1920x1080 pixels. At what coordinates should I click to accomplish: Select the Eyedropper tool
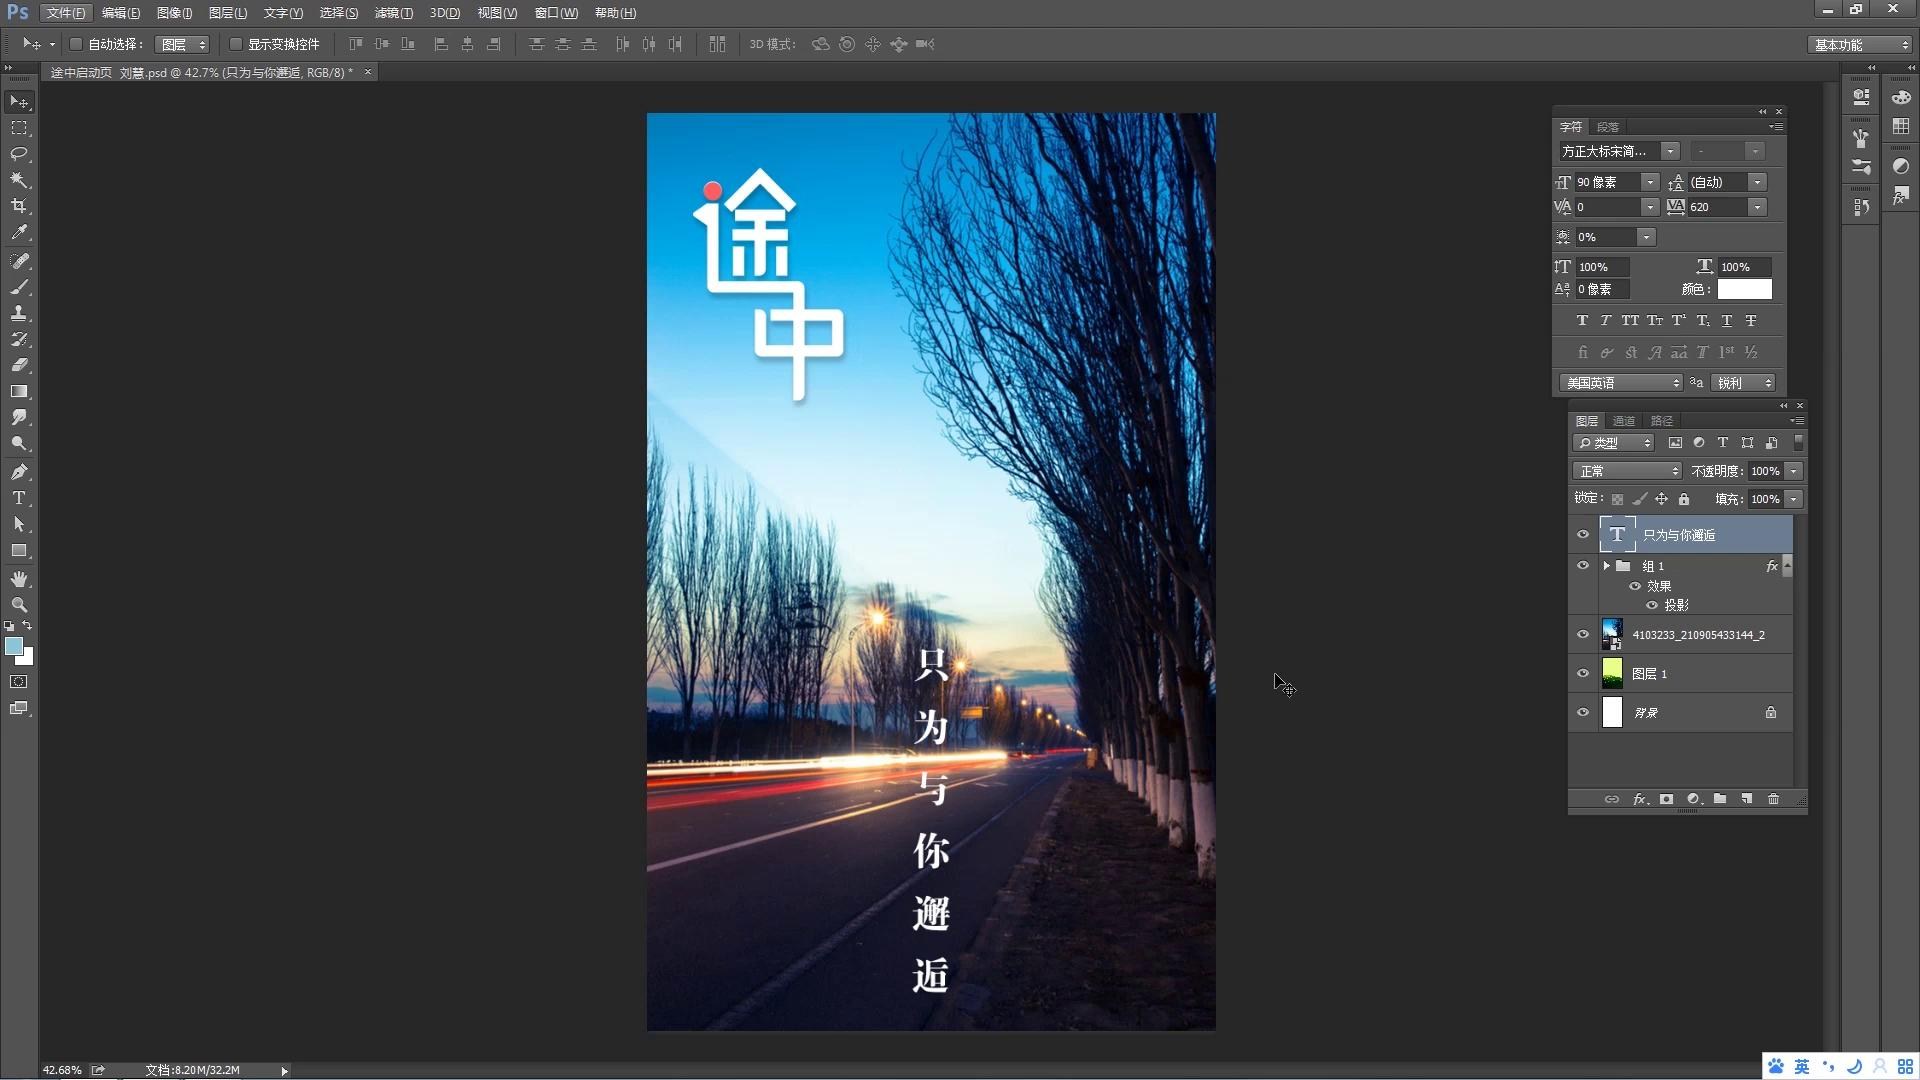[x=19, y=232]
